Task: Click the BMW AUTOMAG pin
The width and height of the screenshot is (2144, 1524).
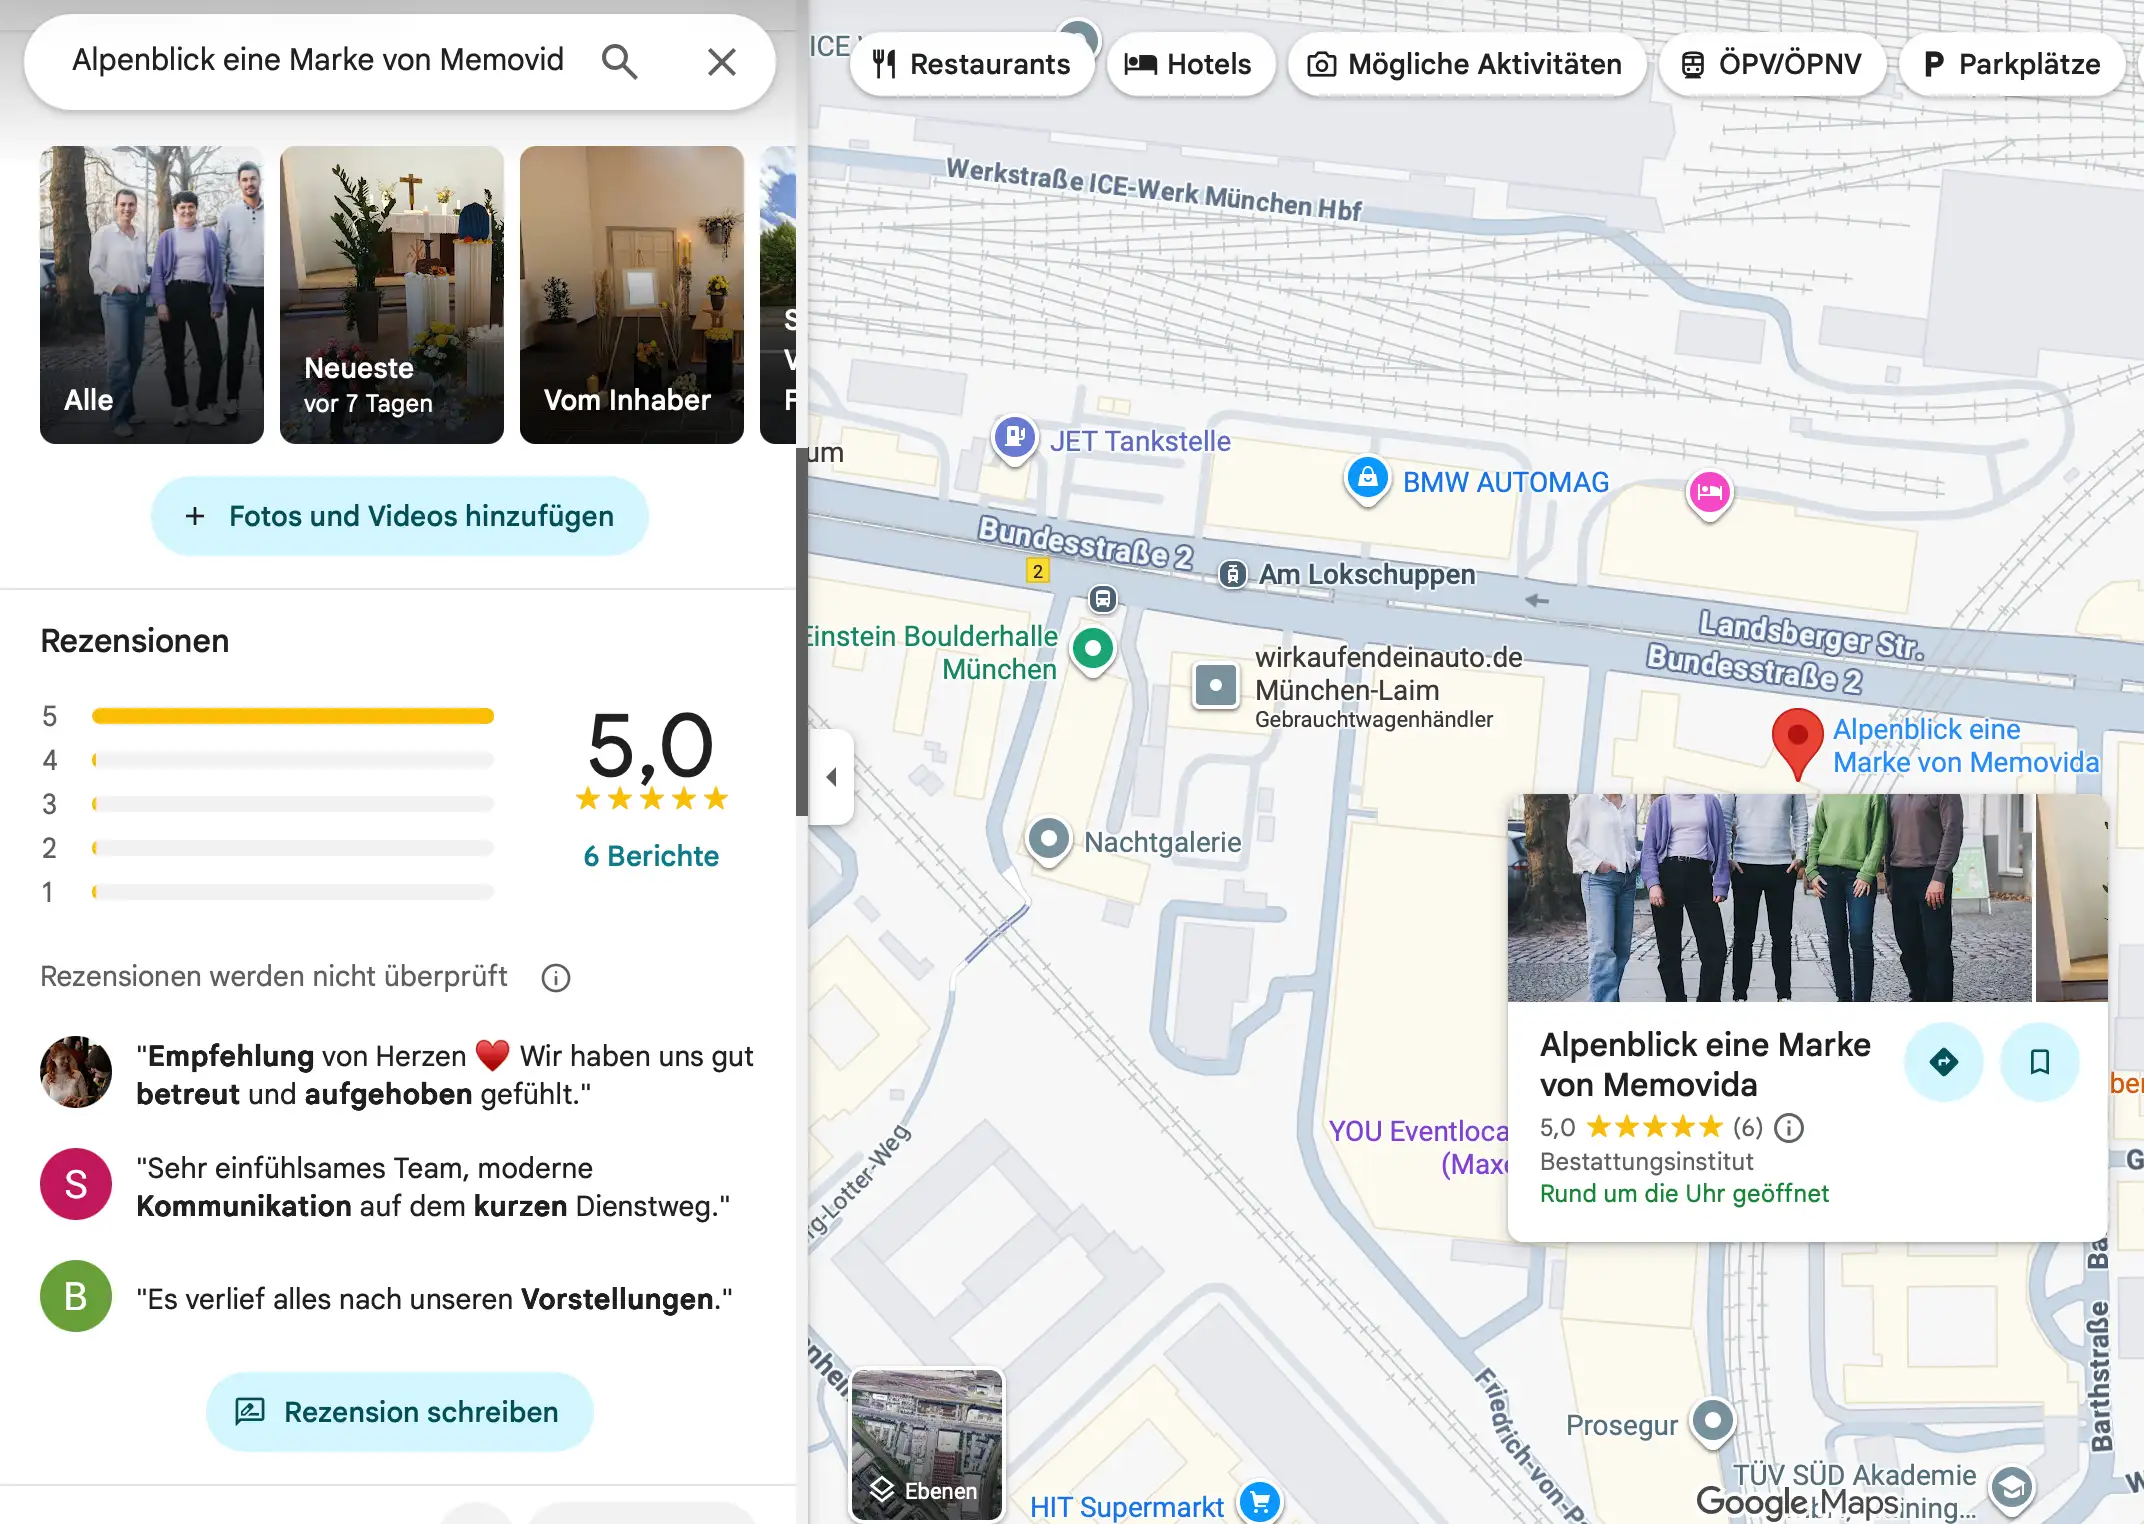Action: pyautogui.click(x=1367, y=478)
